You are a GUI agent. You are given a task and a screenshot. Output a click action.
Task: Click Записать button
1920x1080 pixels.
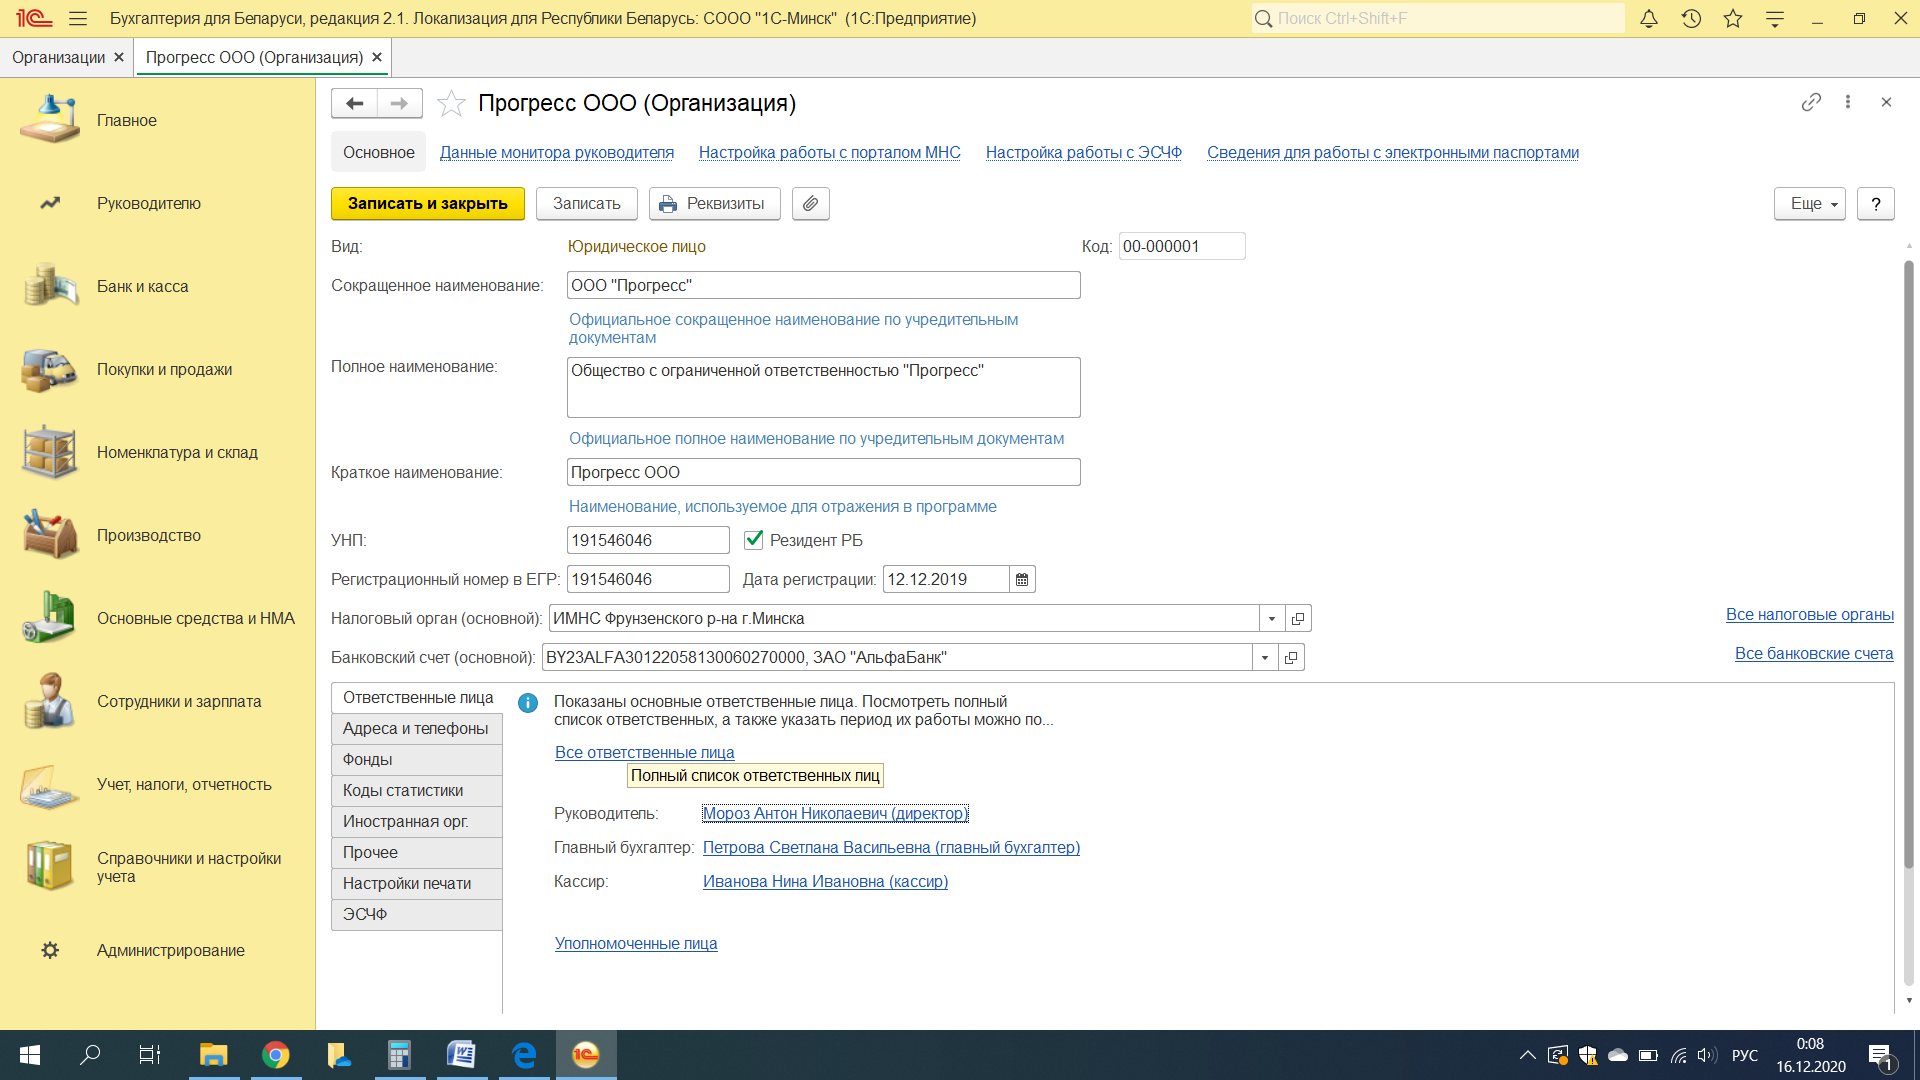pyautogui.click(x=587, y=203)
